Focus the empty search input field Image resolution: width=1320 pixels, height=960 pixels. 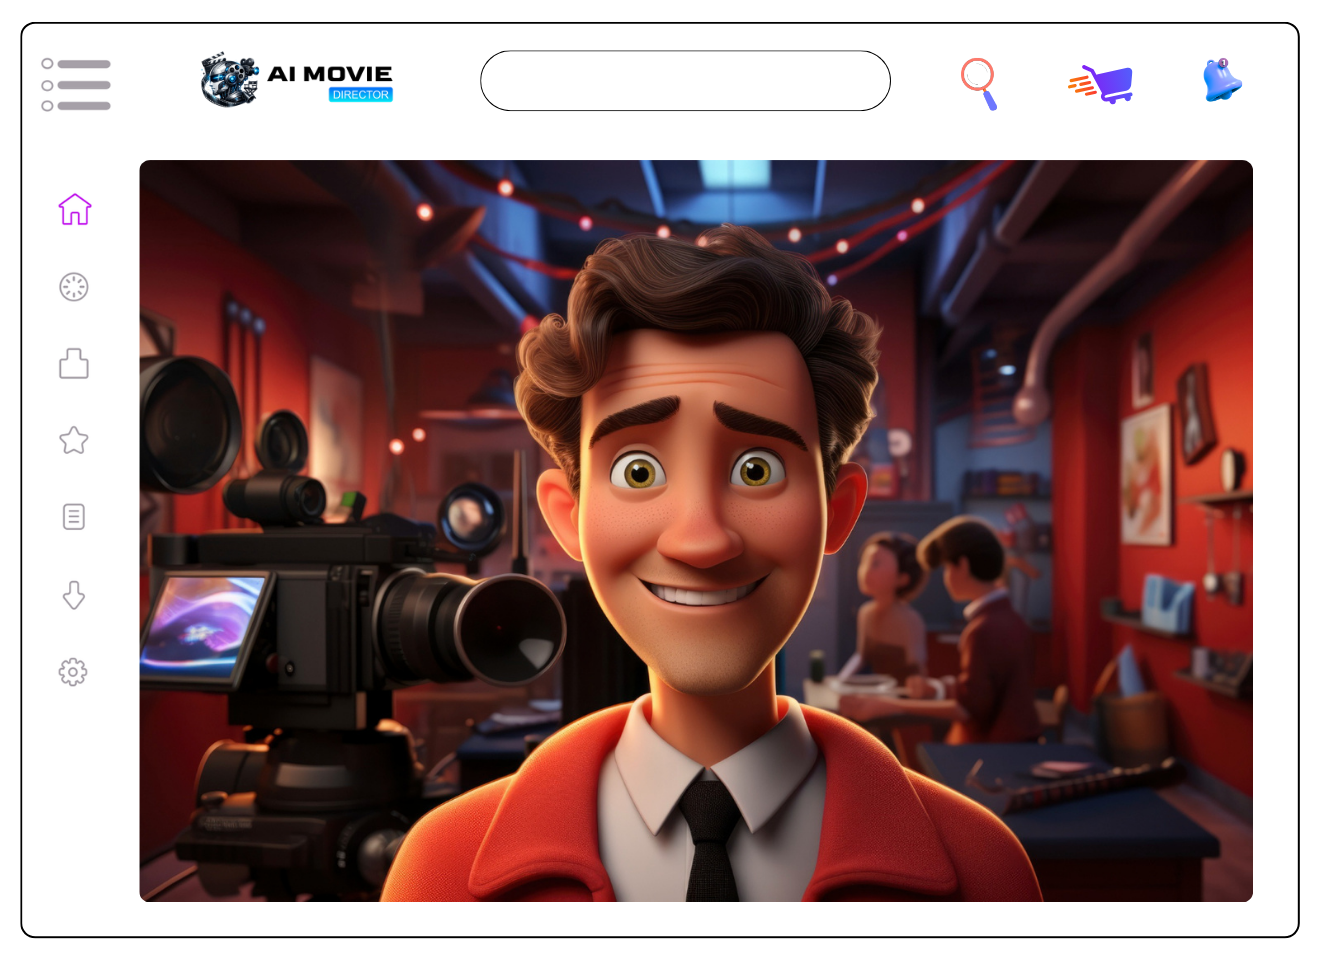(685, 81)
